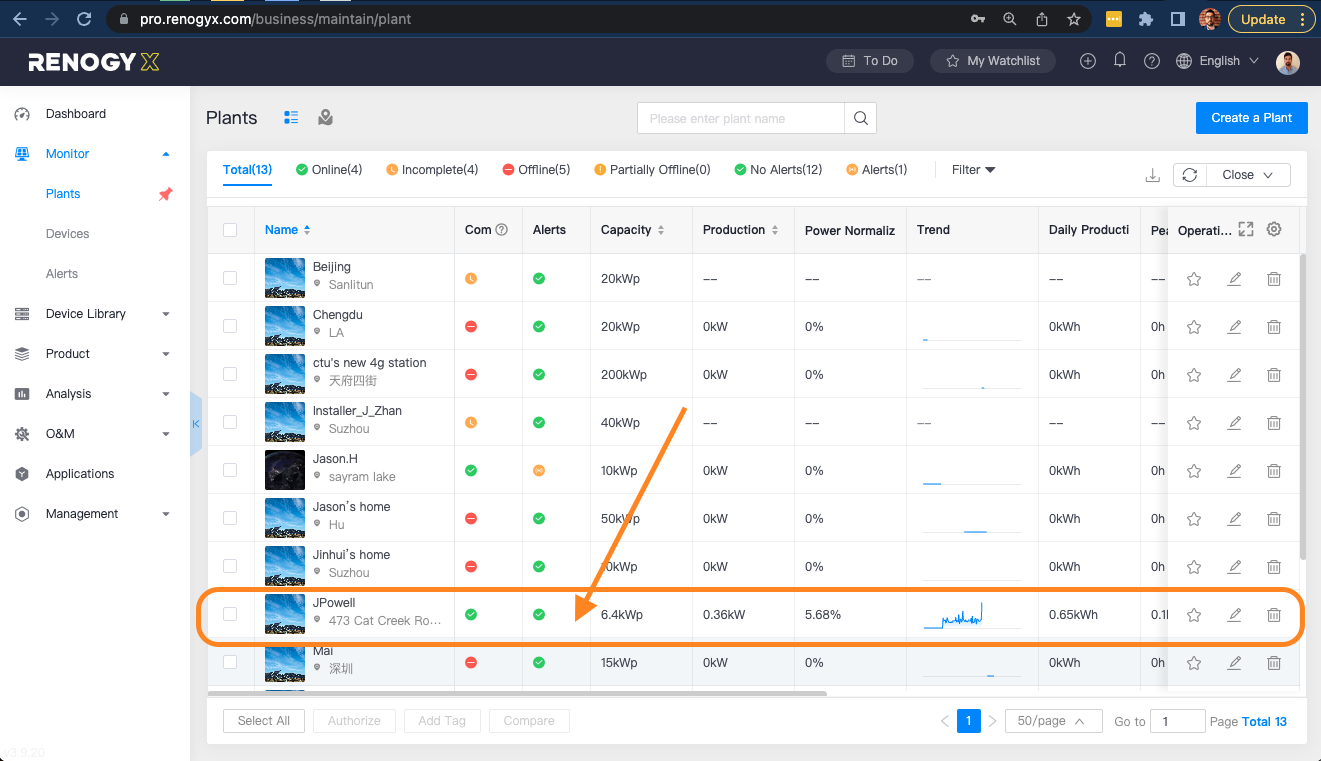1321x761 pixels.
Task: Open the Filter dropdown
Action: pos(973,170)
